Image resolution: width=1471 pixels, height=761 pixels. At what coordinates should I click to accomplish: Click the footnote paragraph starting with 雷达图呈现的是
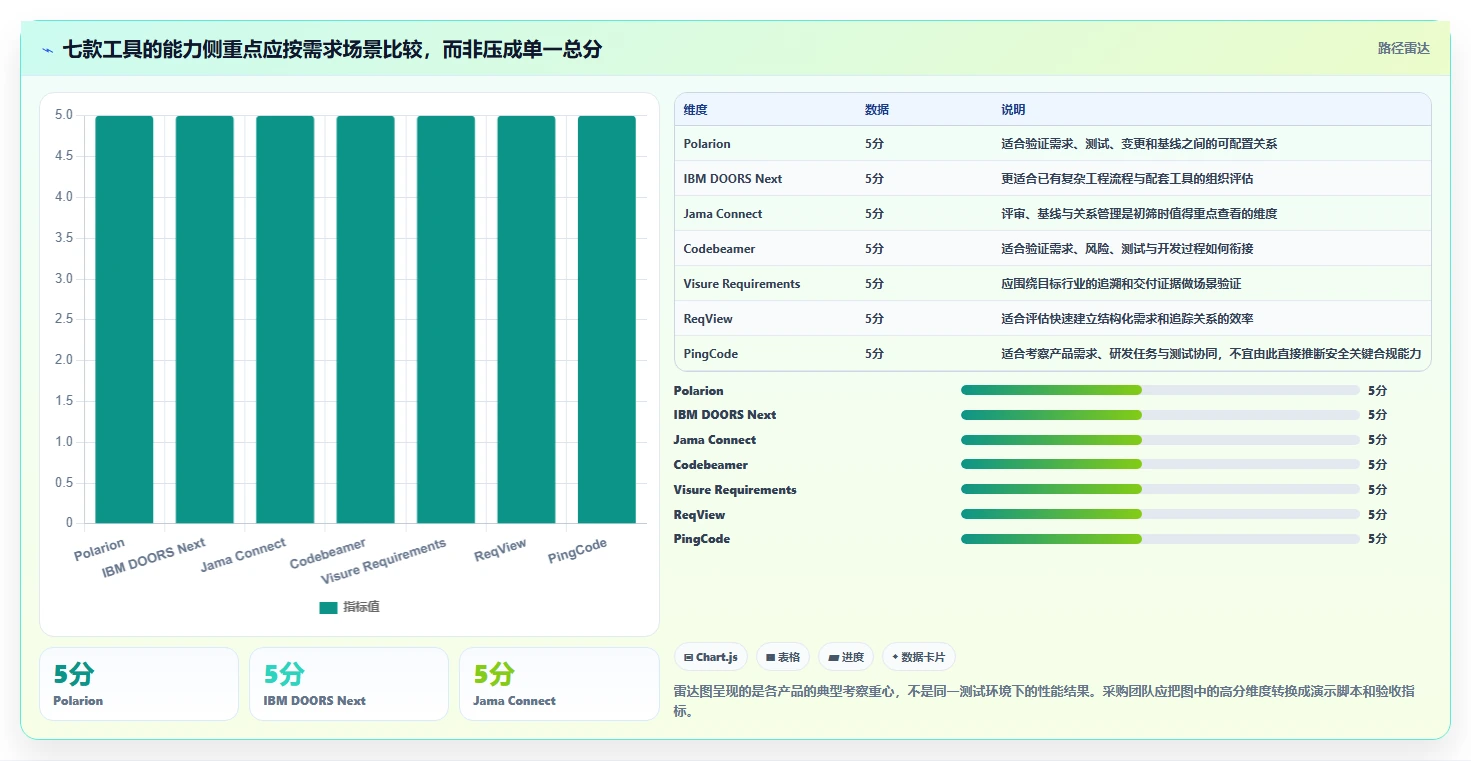point(1045,702)
